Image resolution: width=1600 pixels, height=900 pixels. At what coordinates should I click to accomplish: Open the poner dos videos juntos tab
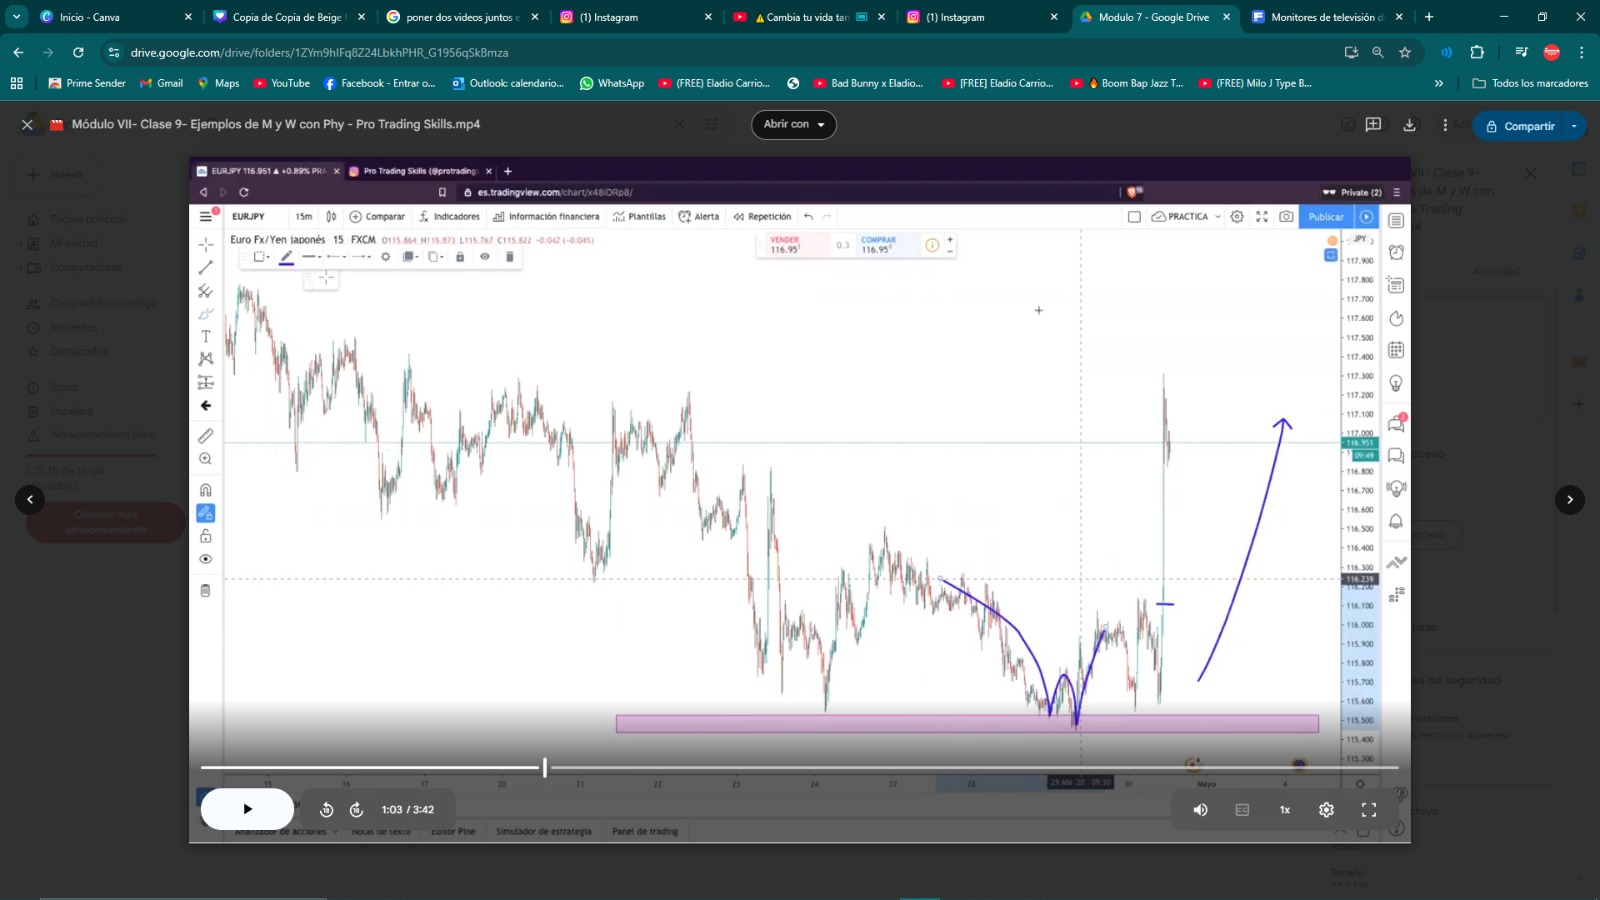tap(462, 17)
